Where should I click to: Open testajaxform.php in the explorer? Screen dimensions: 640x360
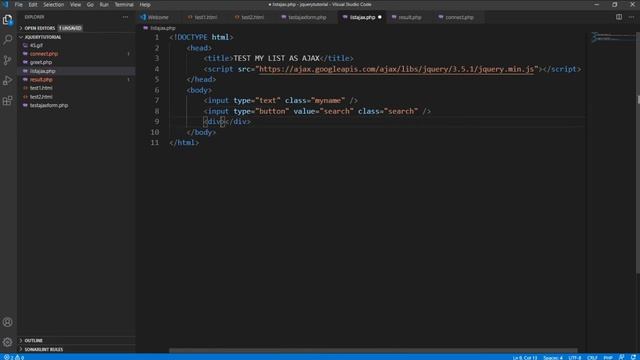[x=49, y=105]
